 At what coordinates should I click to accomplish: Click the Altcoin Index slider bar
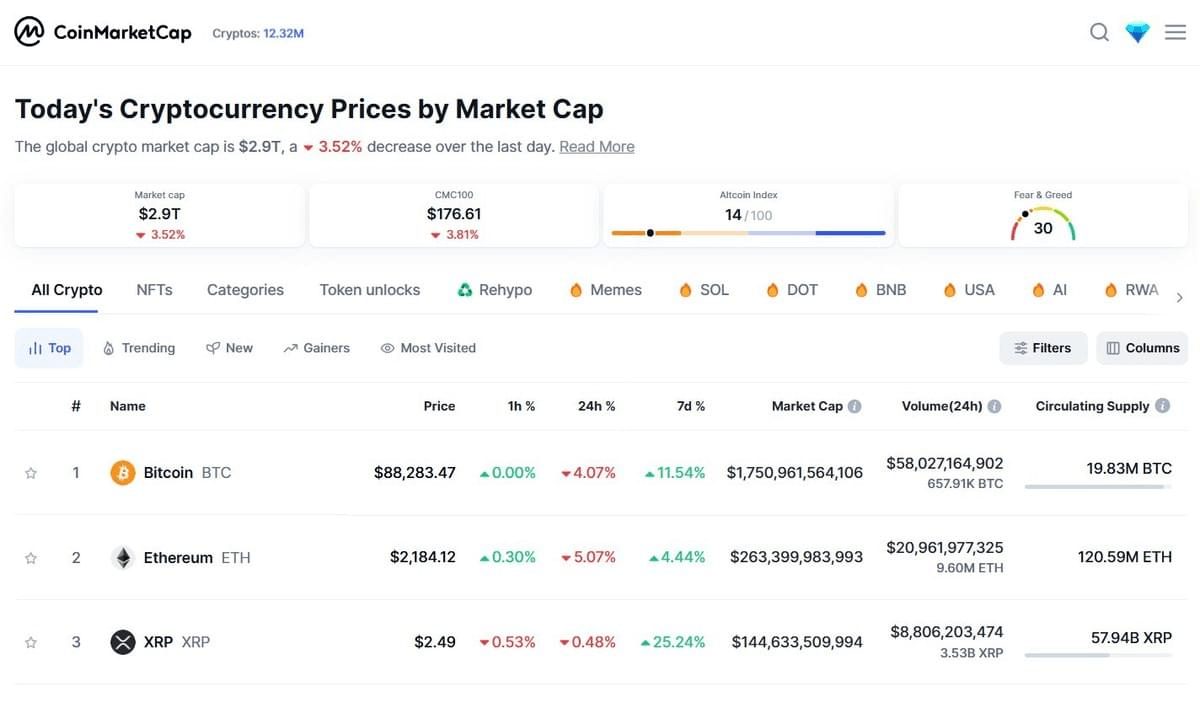(748, 233)
